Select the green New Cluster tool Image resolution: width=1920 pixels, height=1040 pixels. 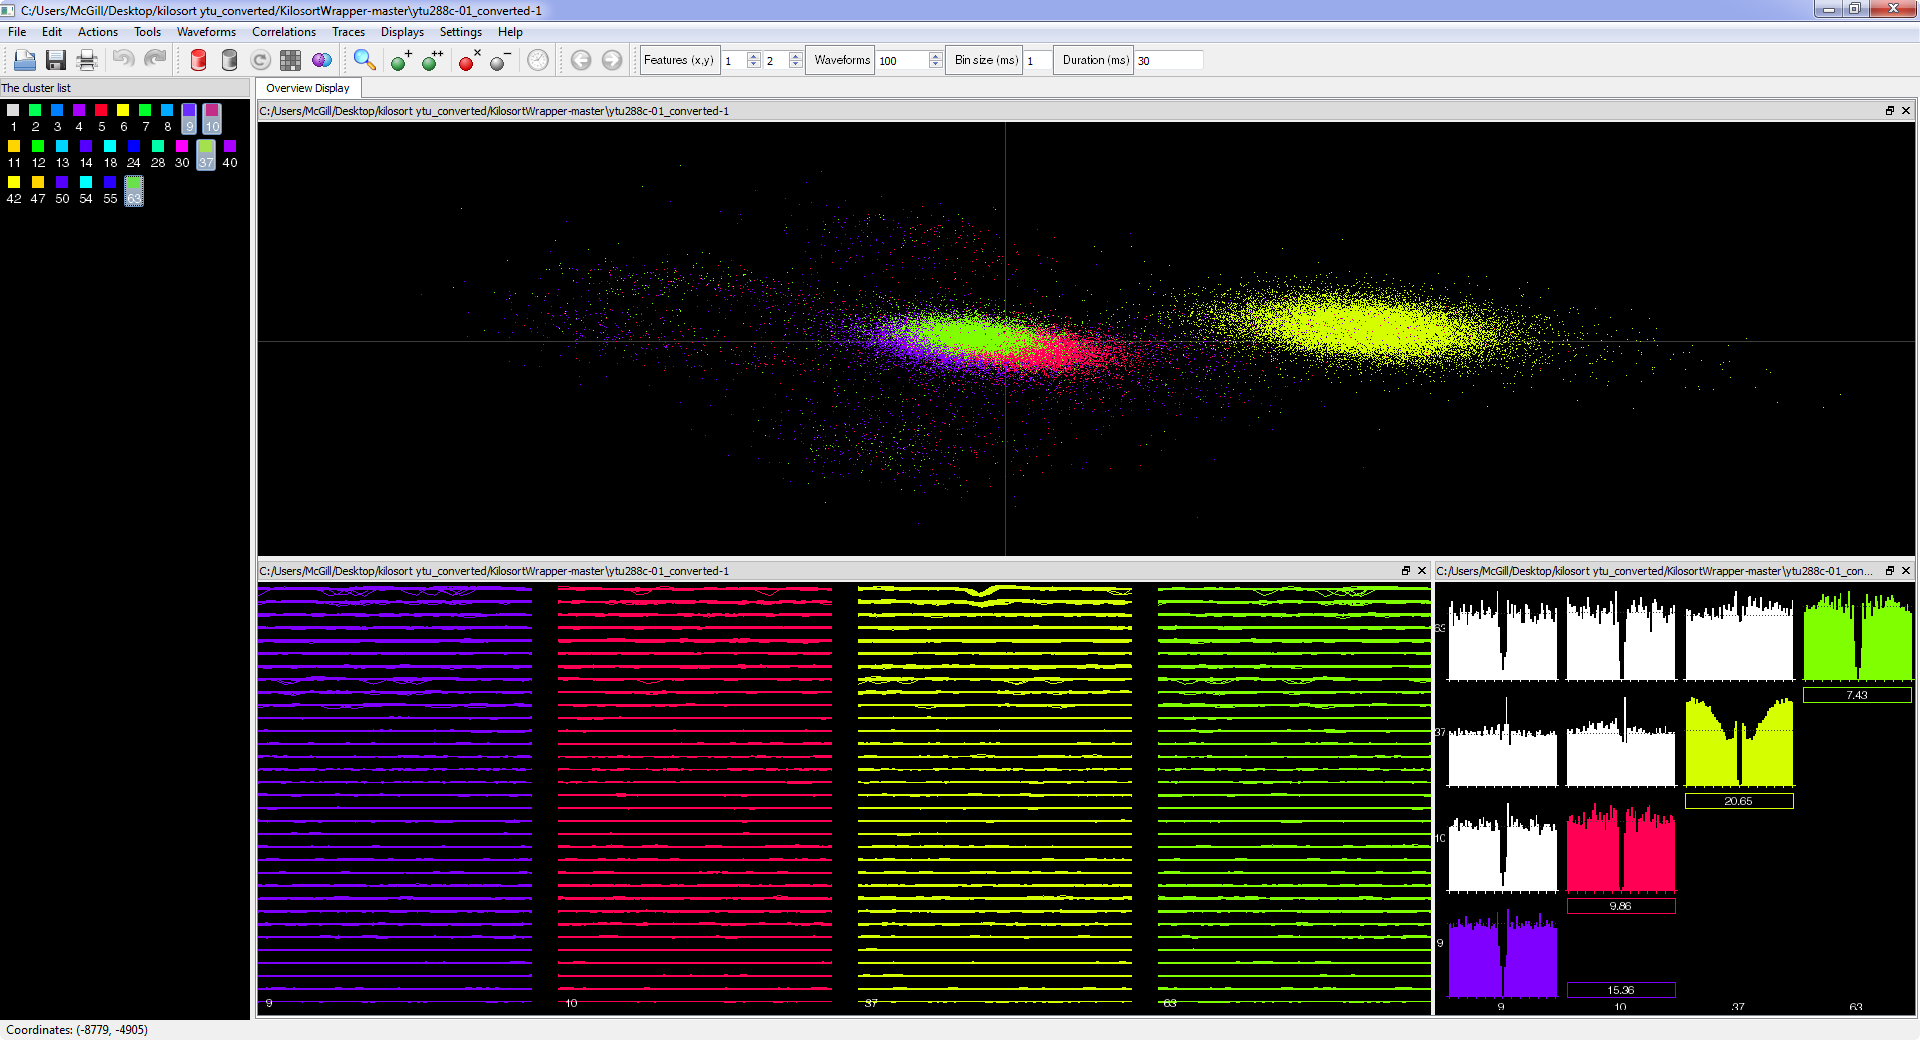(400, 61)
